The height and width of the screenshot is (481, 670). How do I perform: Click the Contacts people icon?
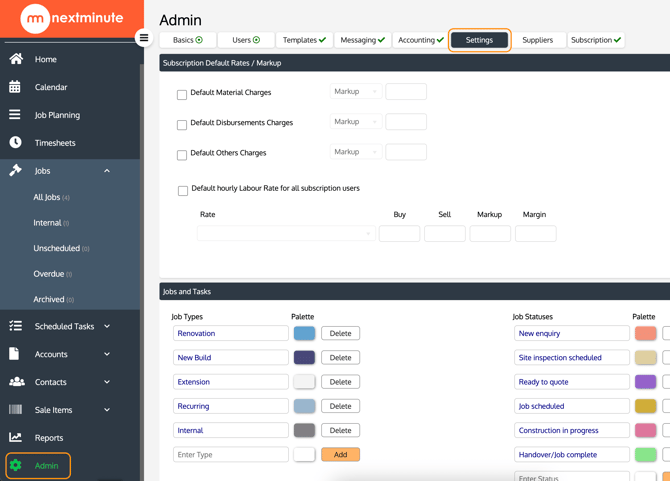[16, 382]
